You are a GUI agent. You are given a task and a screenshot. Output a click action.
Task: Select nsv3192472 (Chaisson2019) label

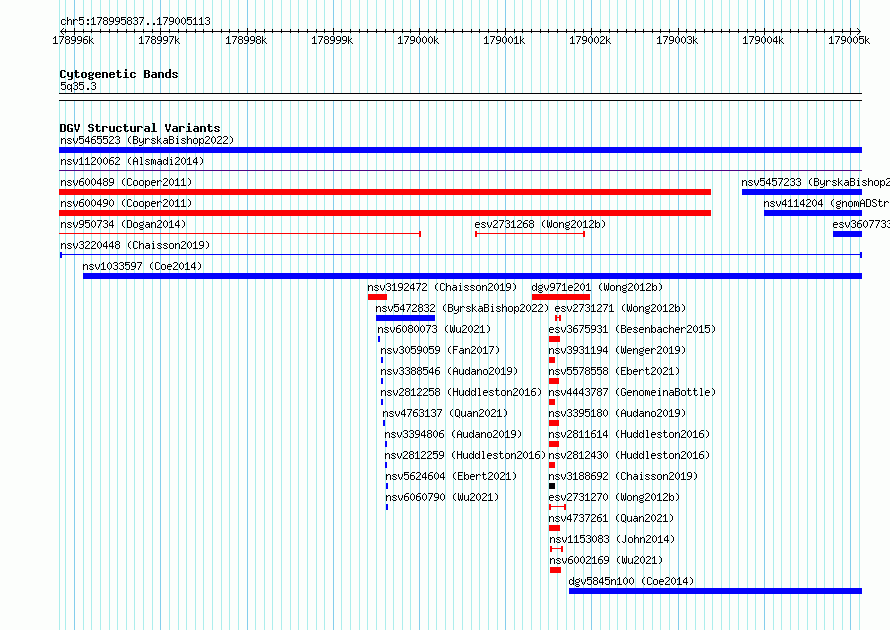(x=442, y=287)
